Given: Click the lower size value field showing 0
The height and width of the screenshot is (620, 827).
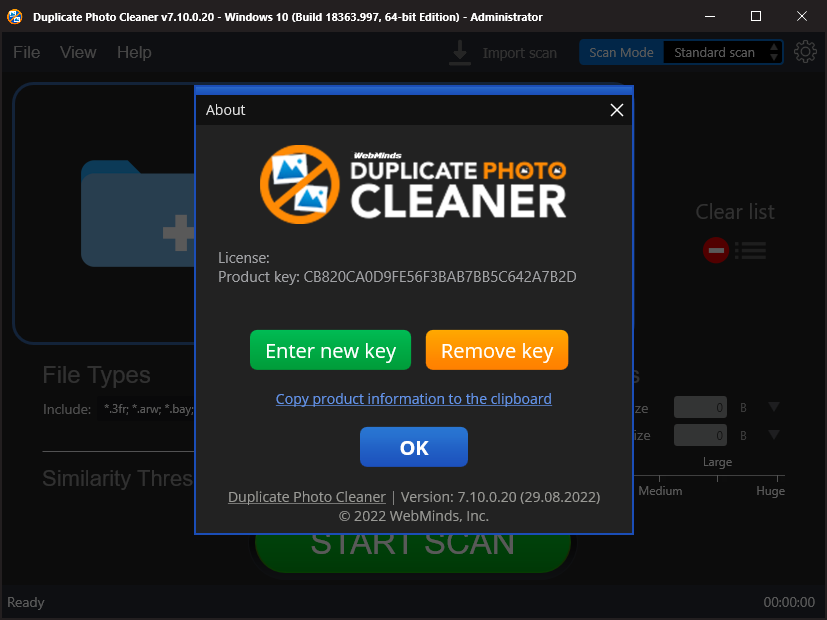Looking at the screenshot, I should point(700,435).
